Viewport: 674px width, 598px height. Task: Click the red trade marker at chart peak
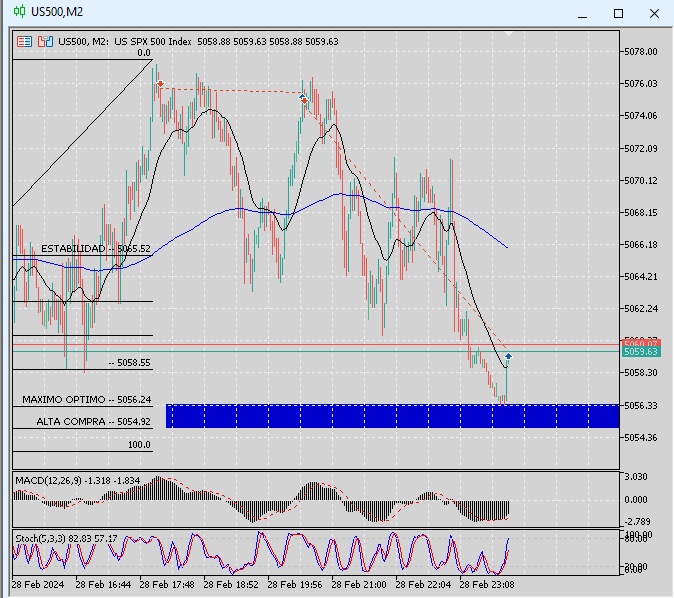click(x=160, y=85)
